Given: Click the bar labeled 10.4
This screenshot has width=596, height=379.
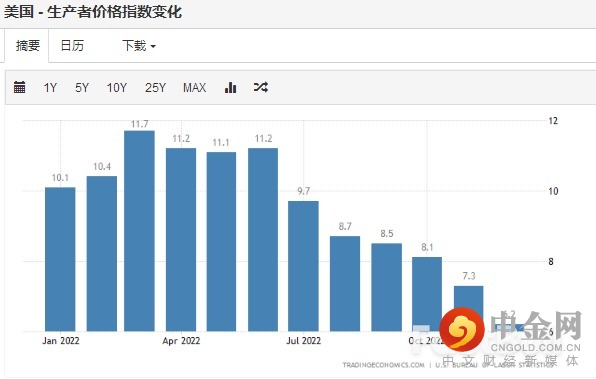Looking at the screenshot, I should click(102, 254).
